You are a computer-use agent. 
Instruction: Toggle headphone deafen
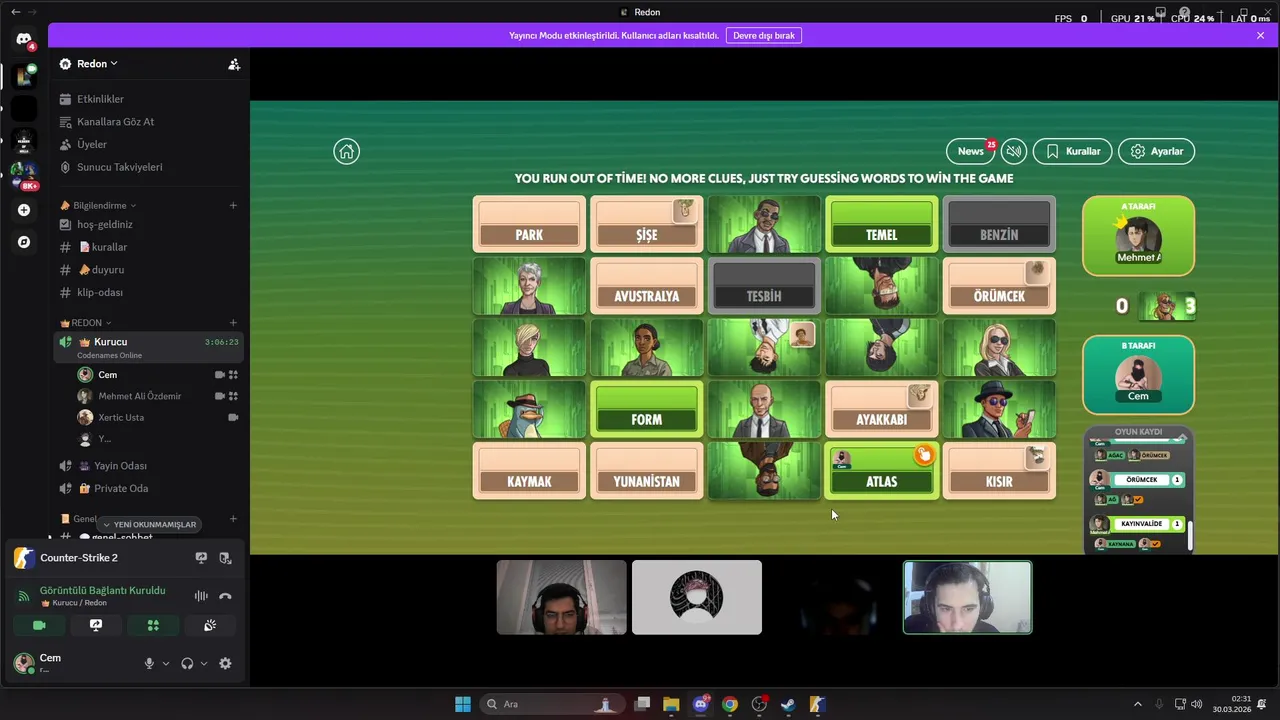pyautogui.click(x=187, y=663)
